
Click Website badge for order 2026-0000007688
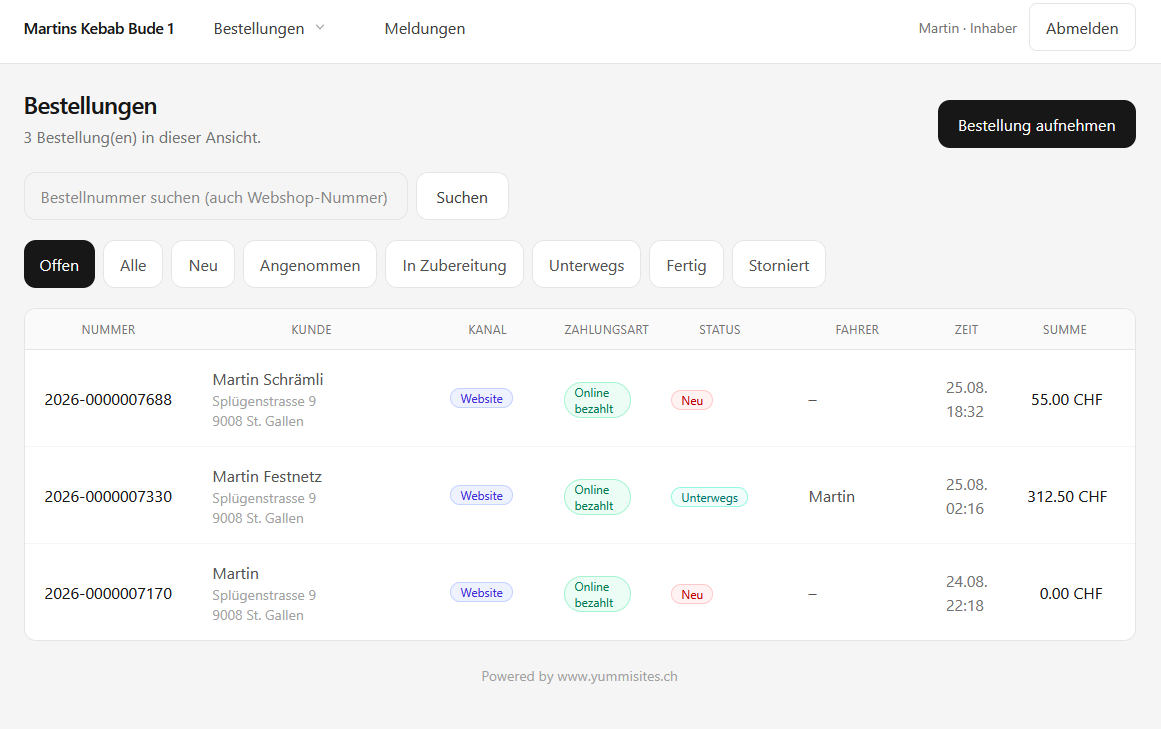coord(481,398)
